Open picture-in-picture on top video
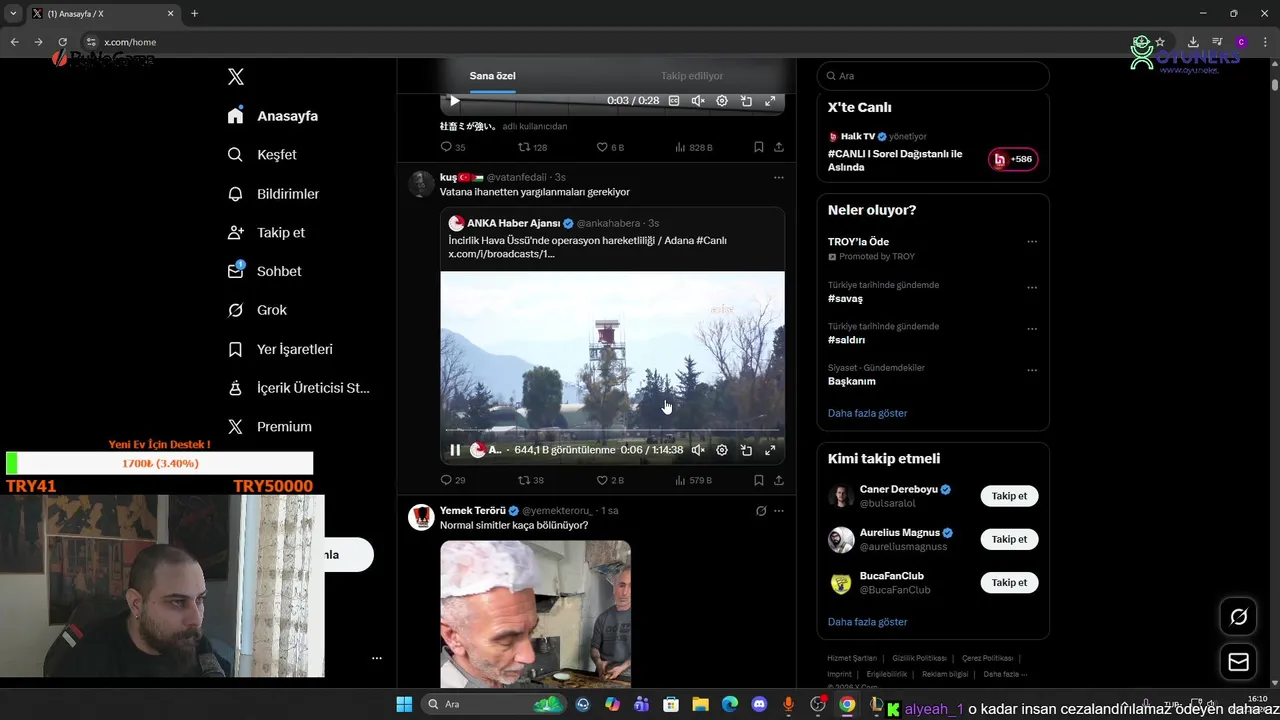The height and width of the screenshot is (720, 1280). point(746,101)
